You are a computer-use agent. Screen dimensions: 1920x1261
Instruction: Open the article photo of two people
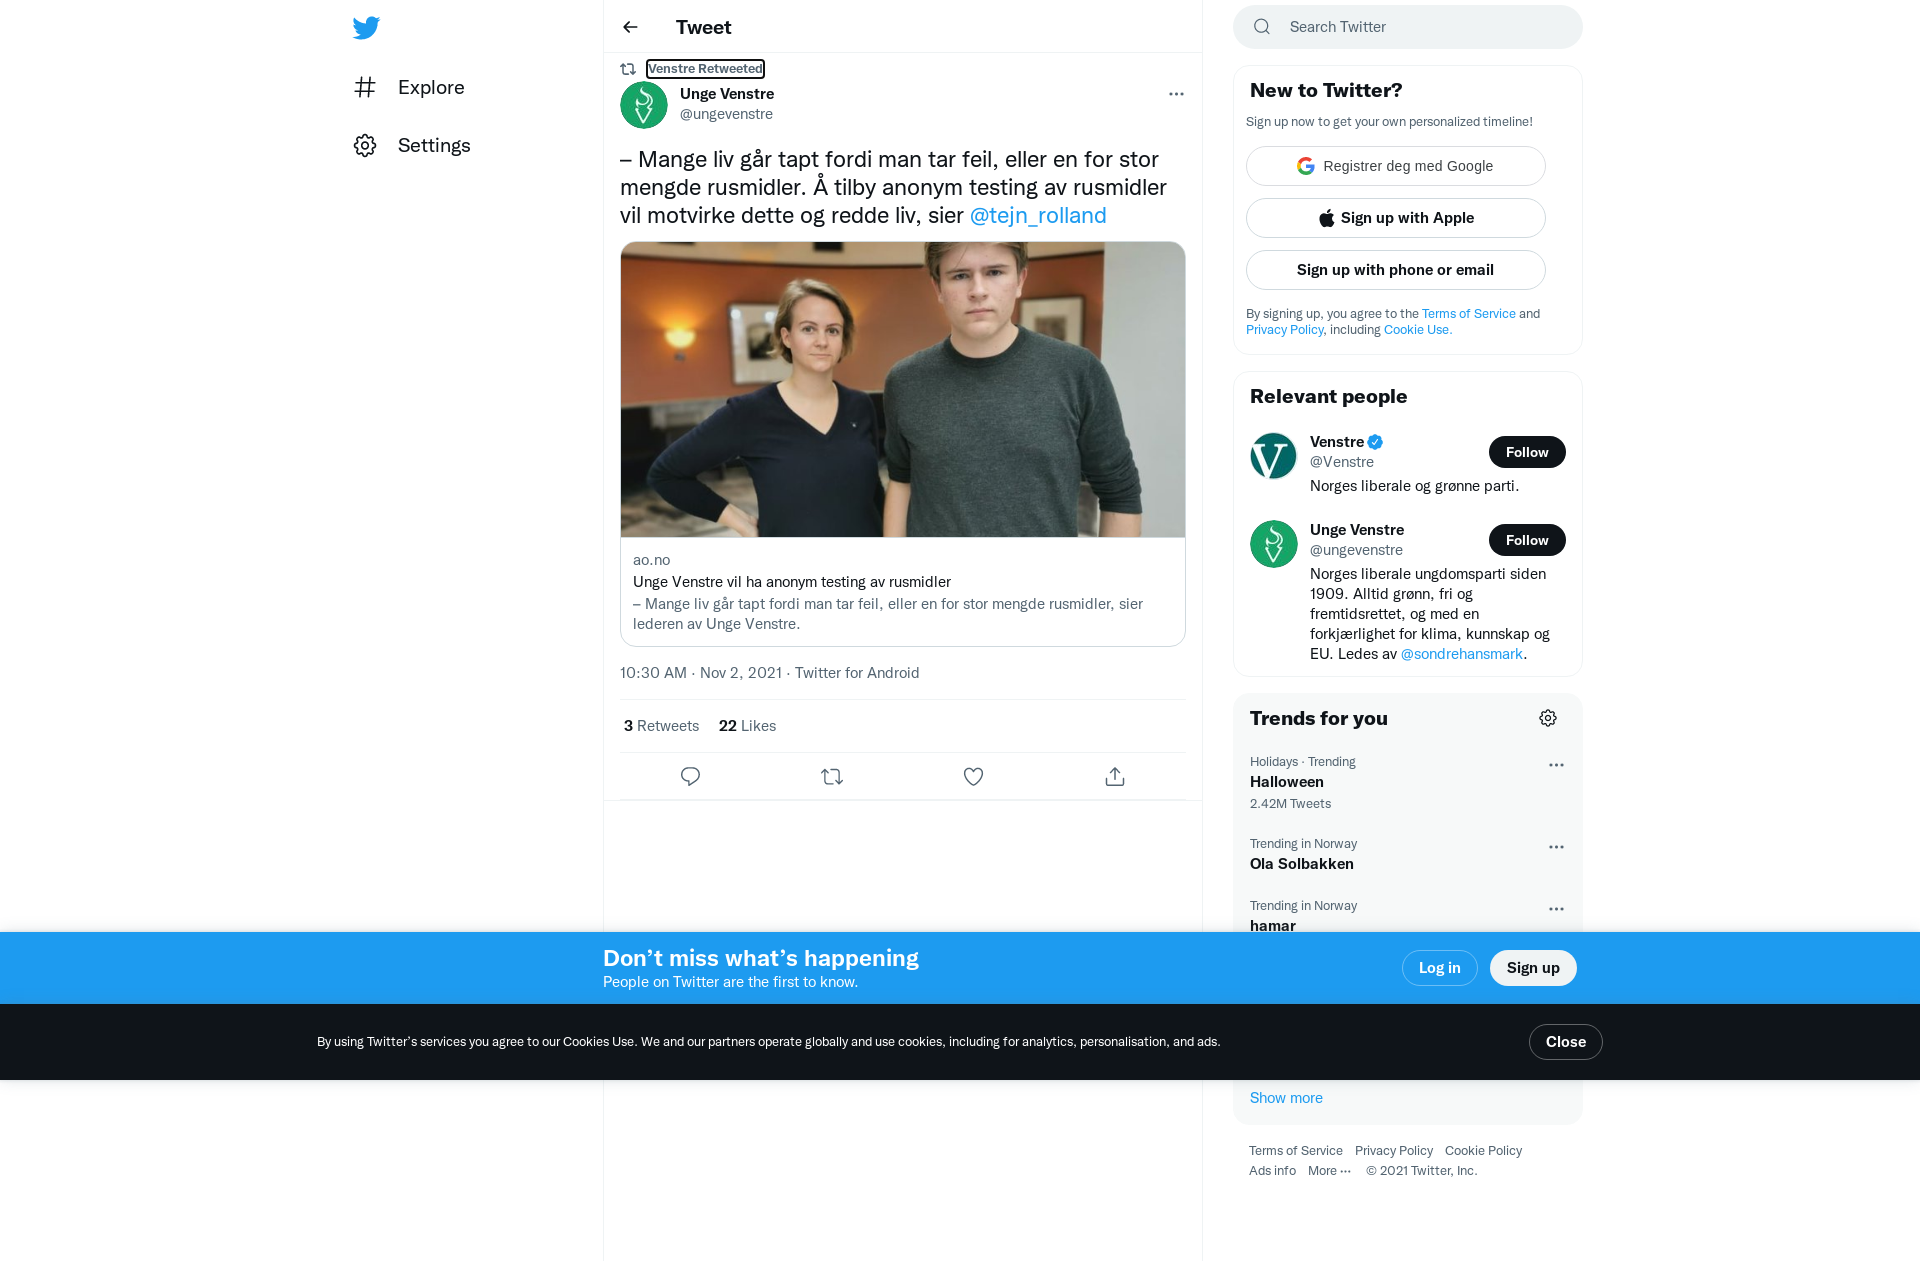click(903, 389)
